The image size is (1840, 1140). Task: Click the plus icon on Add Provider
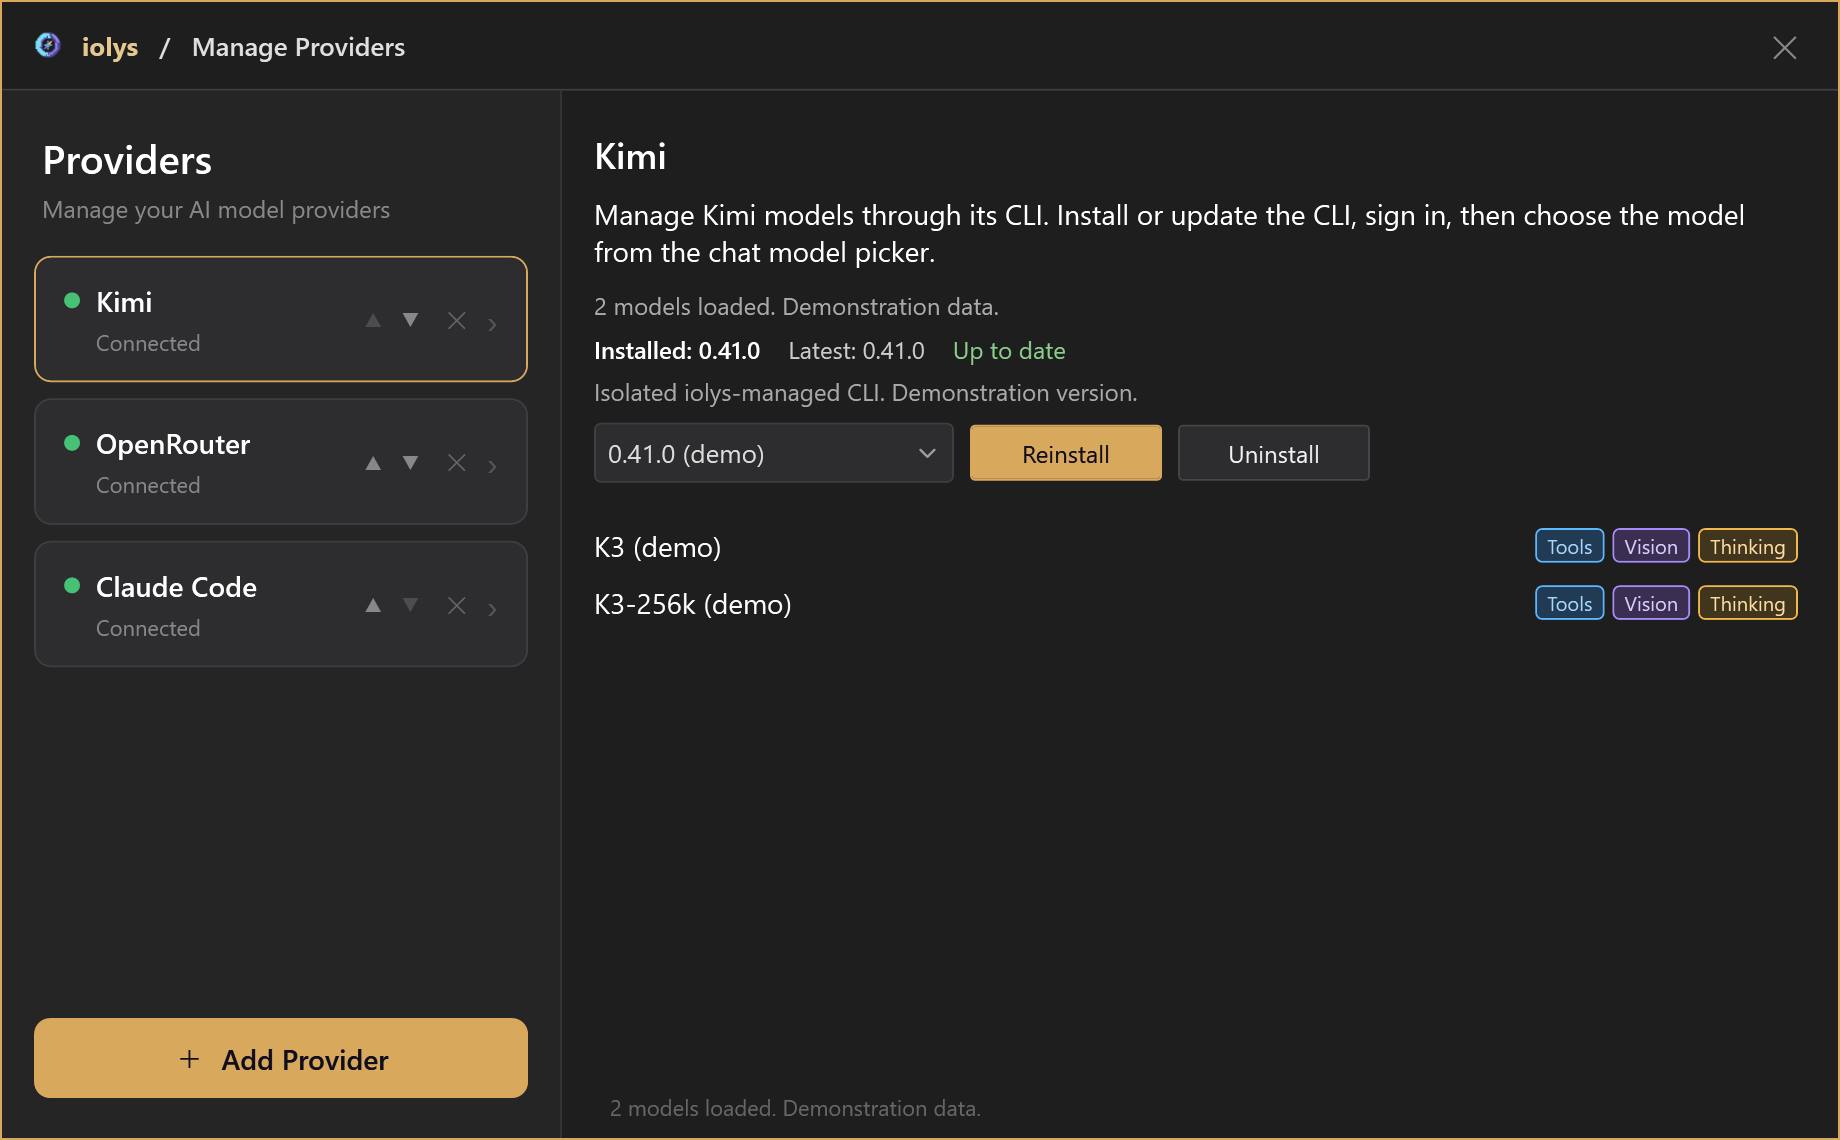pyautogui.click(x=189, y=1059)
